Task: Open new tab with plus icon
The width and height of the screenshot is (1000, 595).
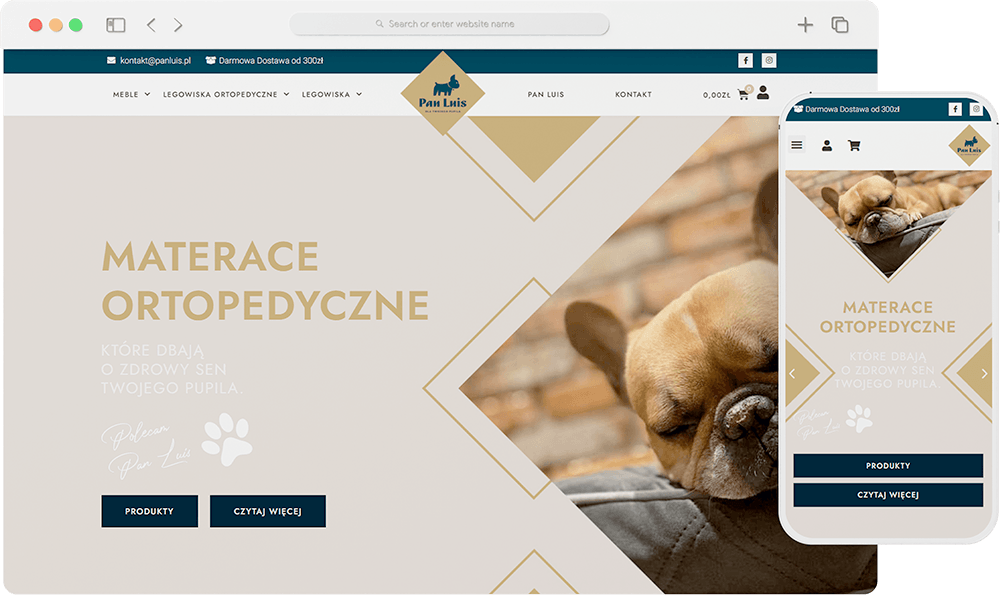Action: 805,25
